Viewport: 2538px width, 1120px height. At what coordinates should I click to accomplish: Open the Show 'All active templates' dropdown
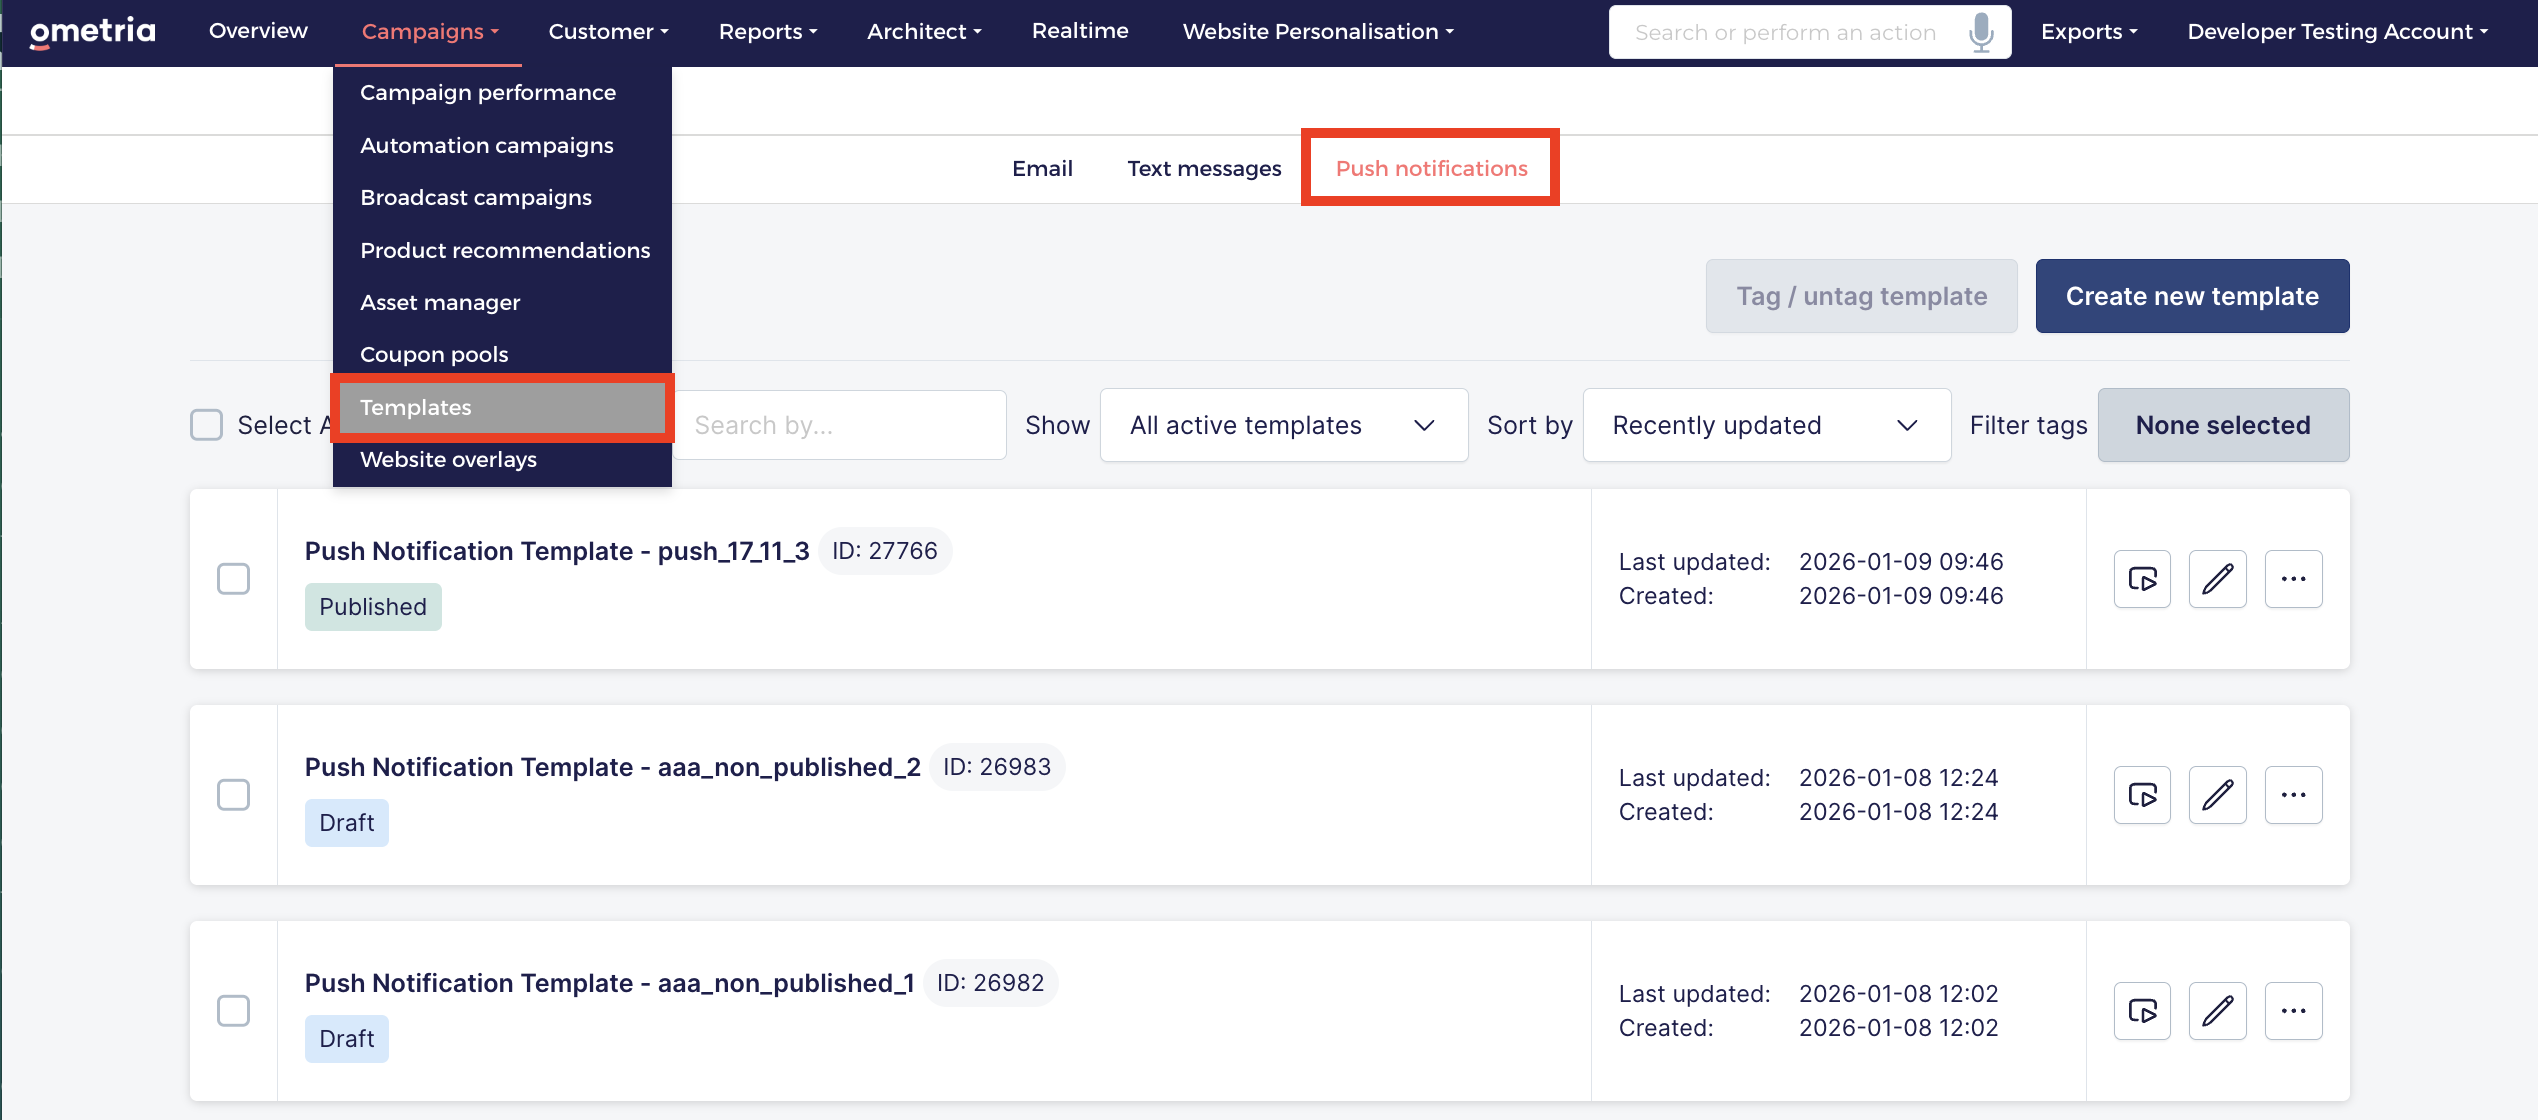coord(1284,425)
